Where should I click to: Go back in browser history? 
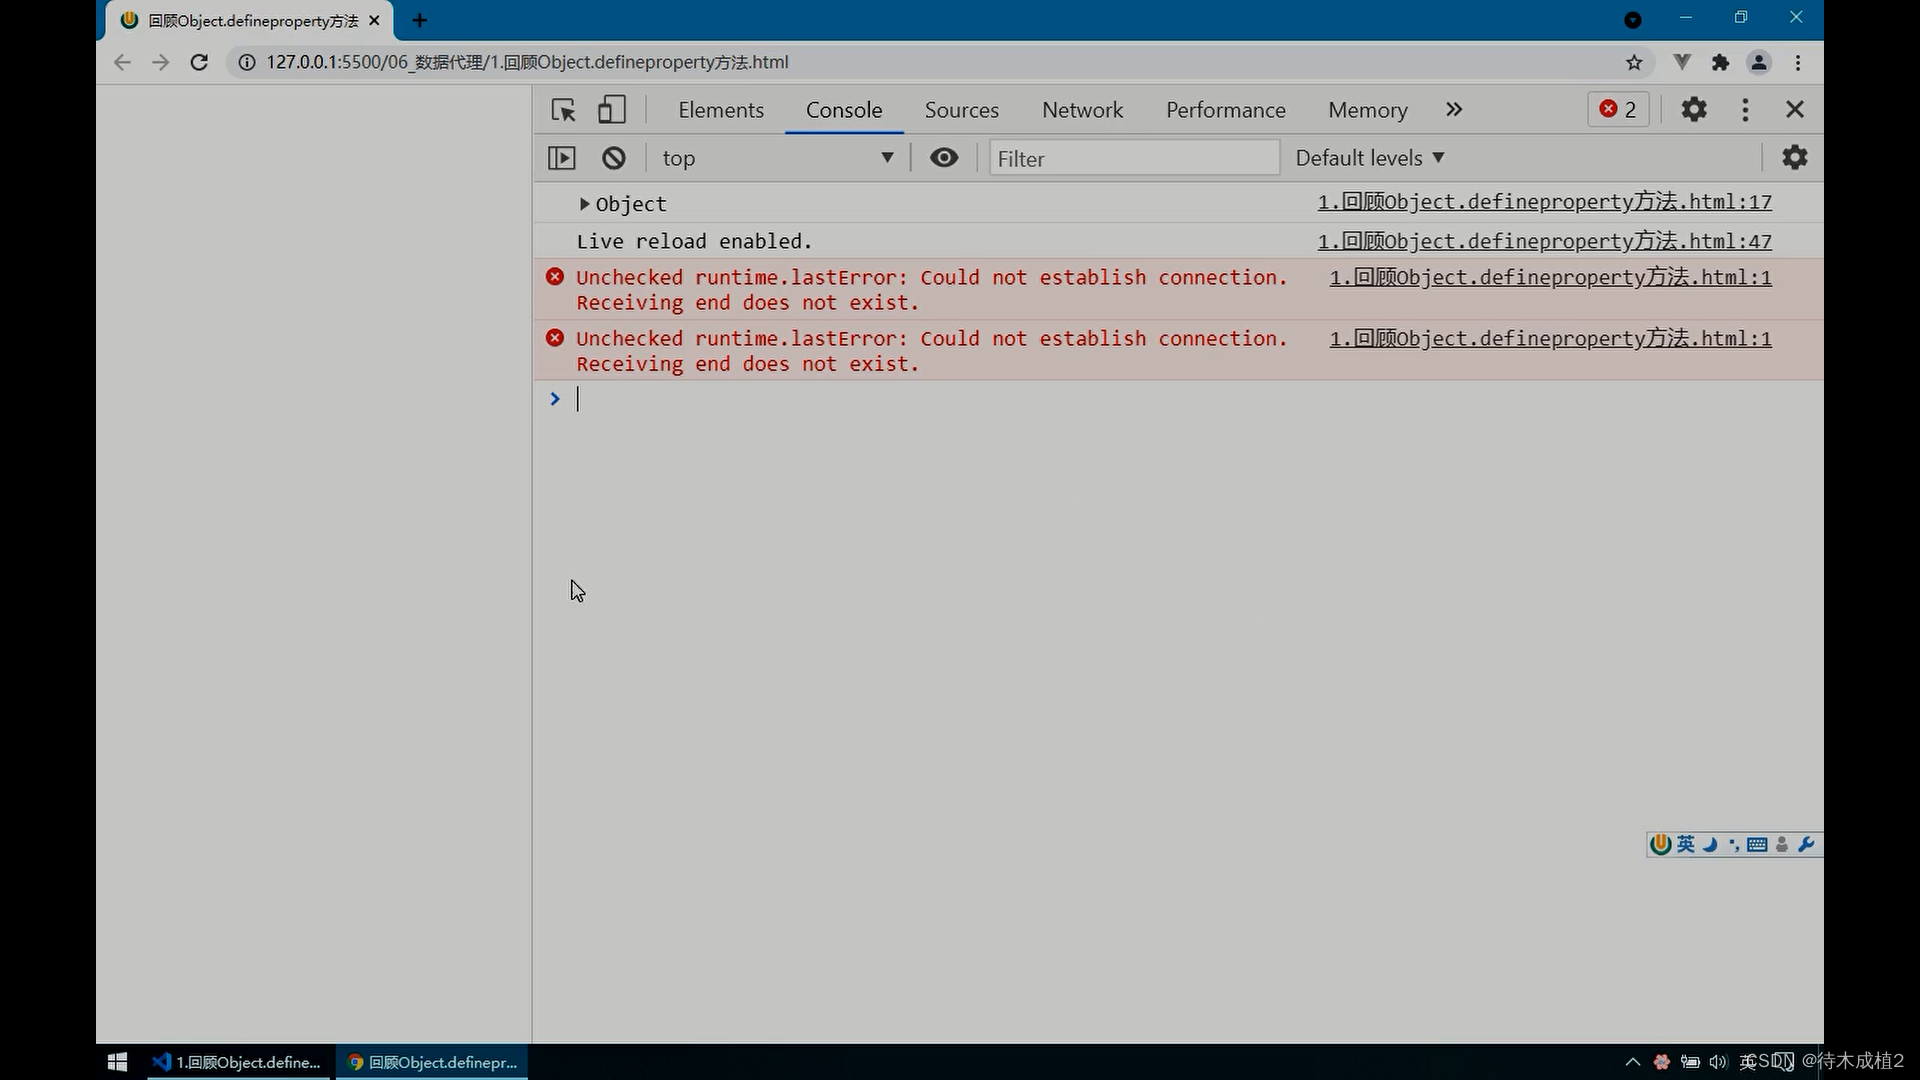[122, 62]
